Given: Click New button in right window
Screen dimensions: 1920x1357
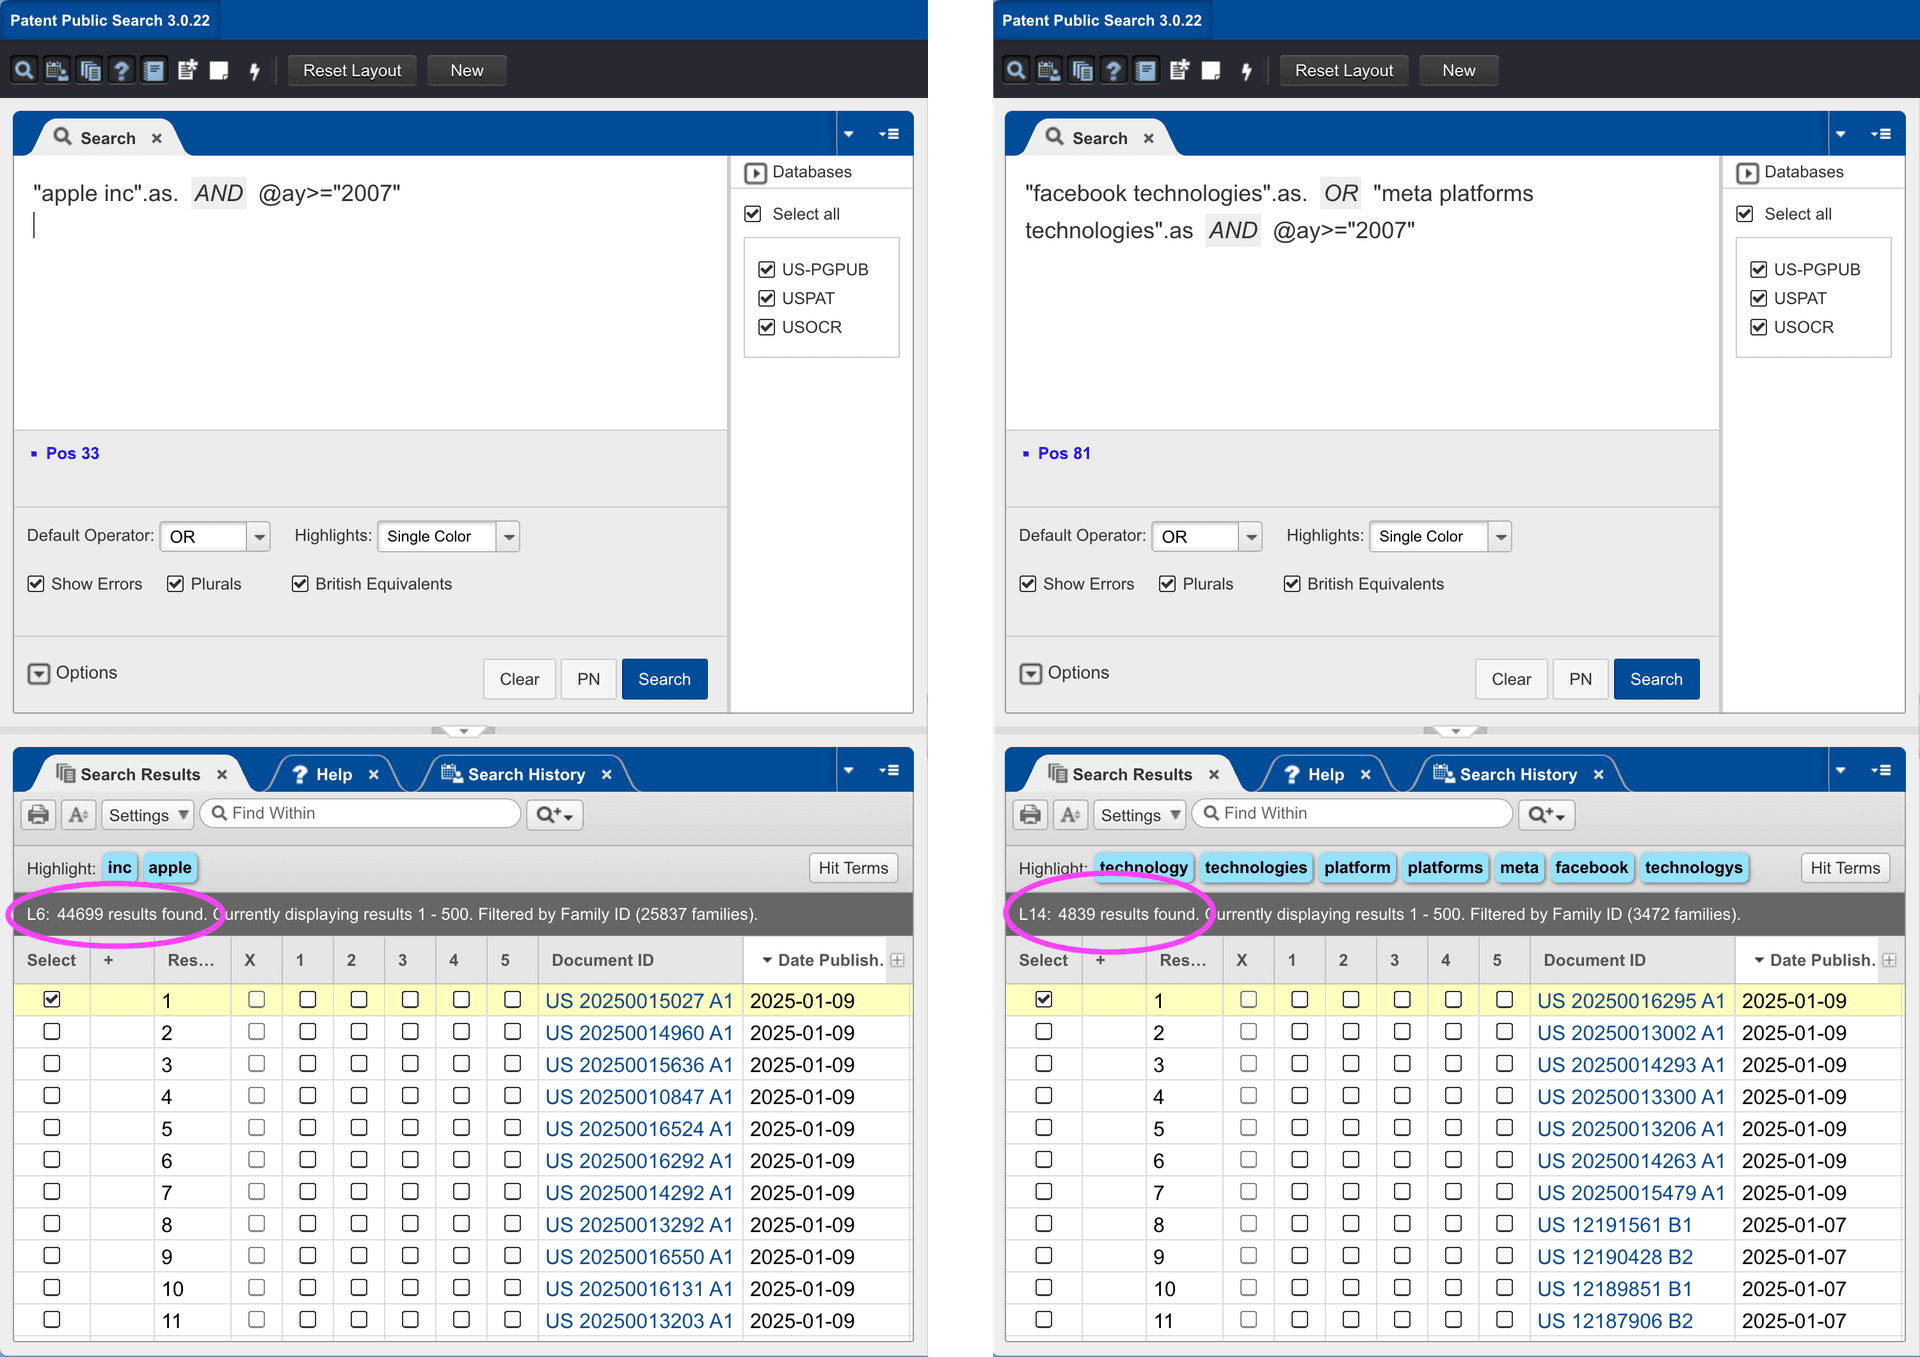Looking at the screenshot, I should pyautogui.click(x=1459, y=70).
